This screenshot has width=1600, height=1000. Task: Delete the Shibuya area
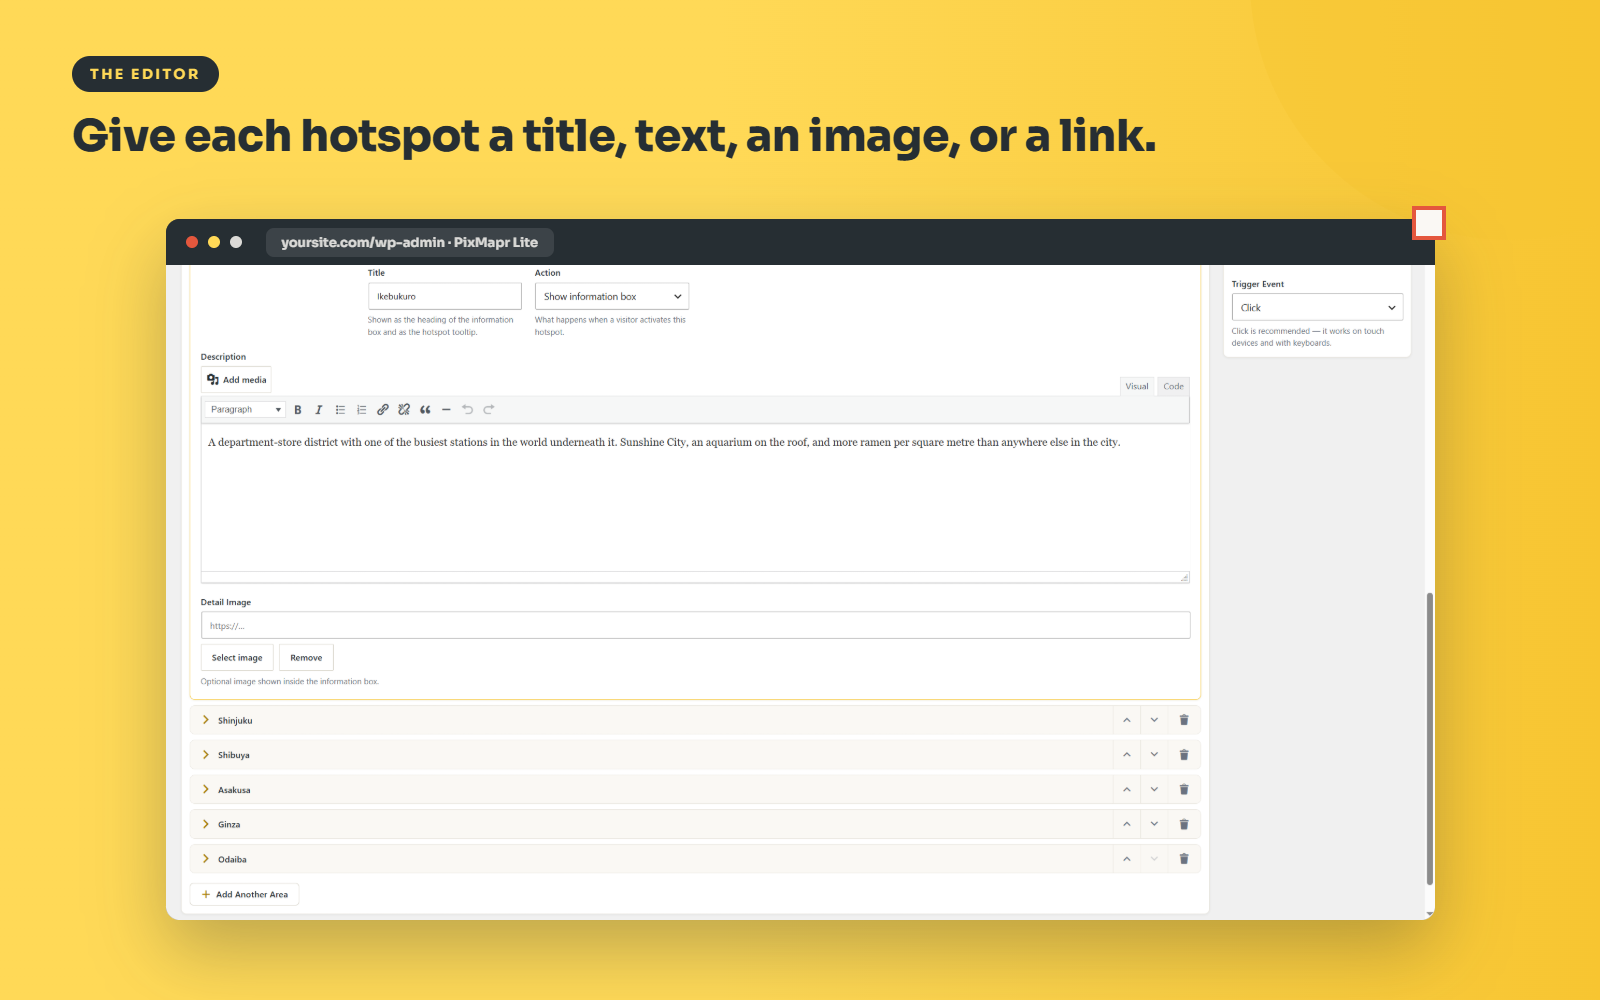point(1184,755)
